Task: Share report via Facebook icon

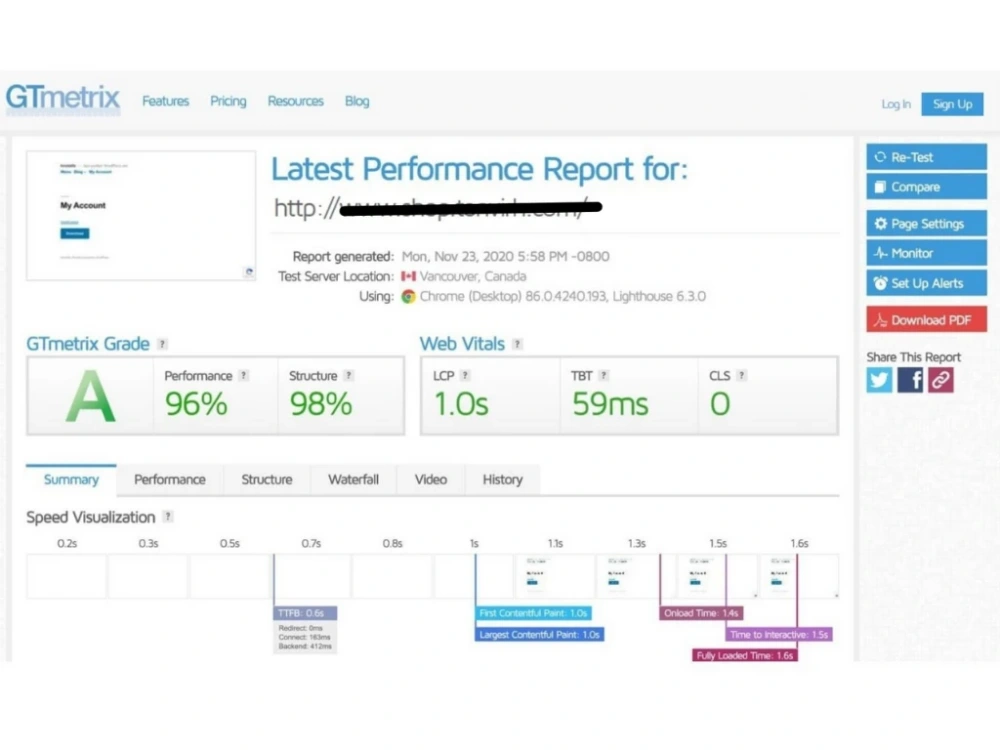Action: coord(910,380)
